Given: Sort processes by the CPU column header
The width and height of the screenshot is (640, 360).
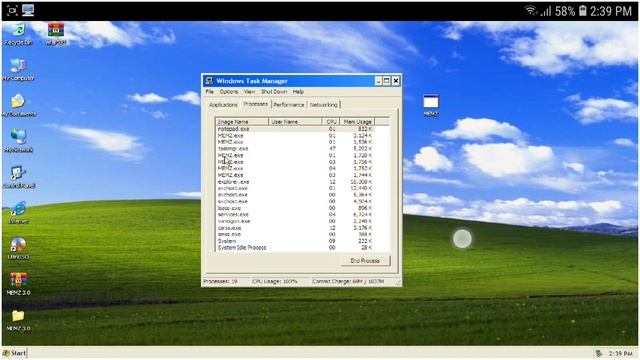Looking at the screenshot, I should tap(331, 122).
